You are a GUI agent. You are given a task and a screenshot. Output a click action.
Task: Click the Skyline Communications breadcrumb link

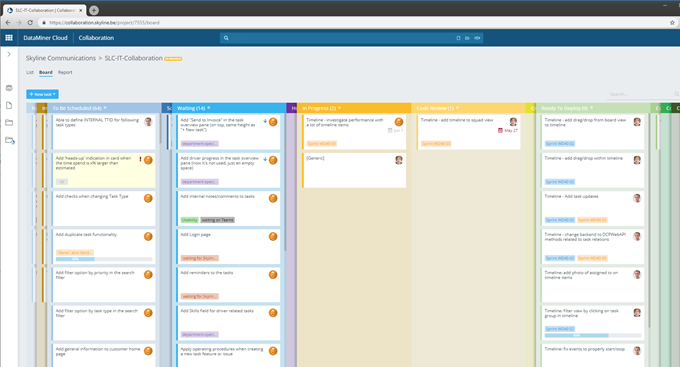tap(61, 58)
